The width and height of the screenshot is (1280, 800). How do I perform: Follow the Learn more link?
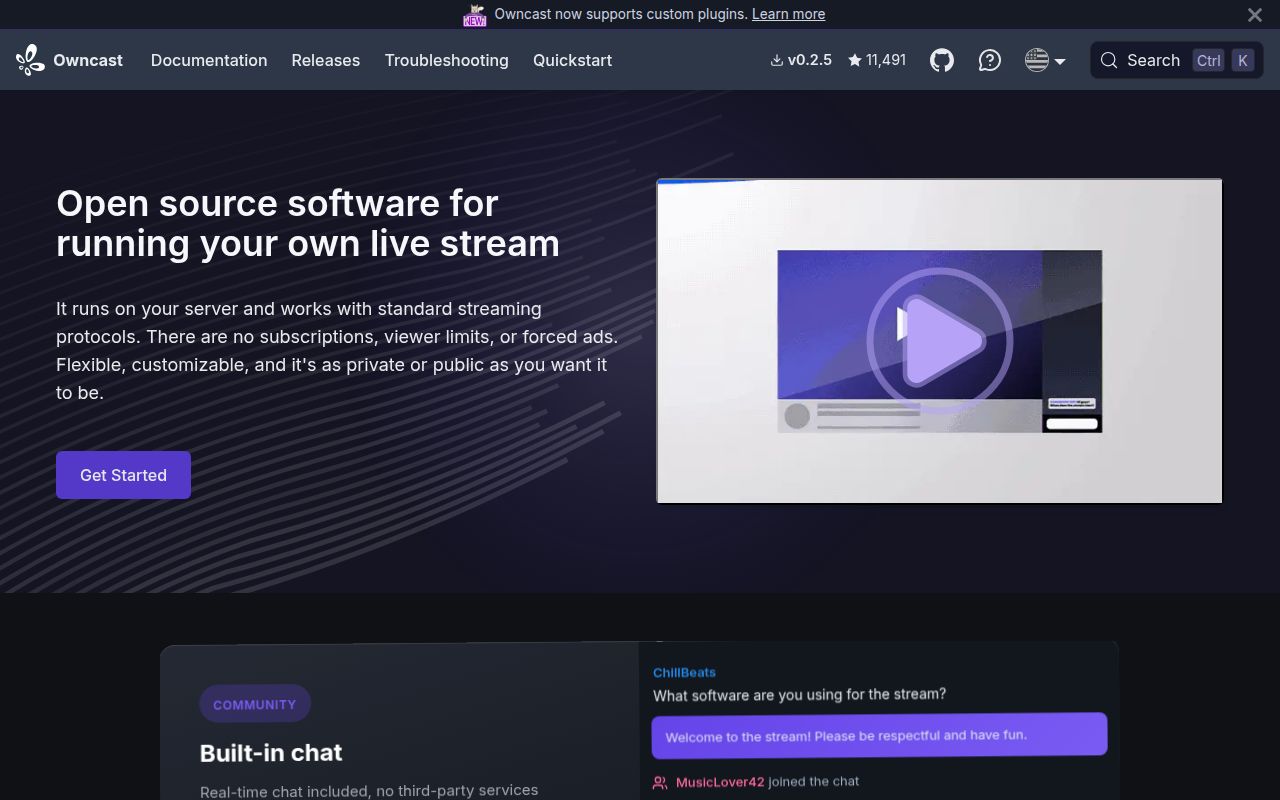tap(788, 14)
